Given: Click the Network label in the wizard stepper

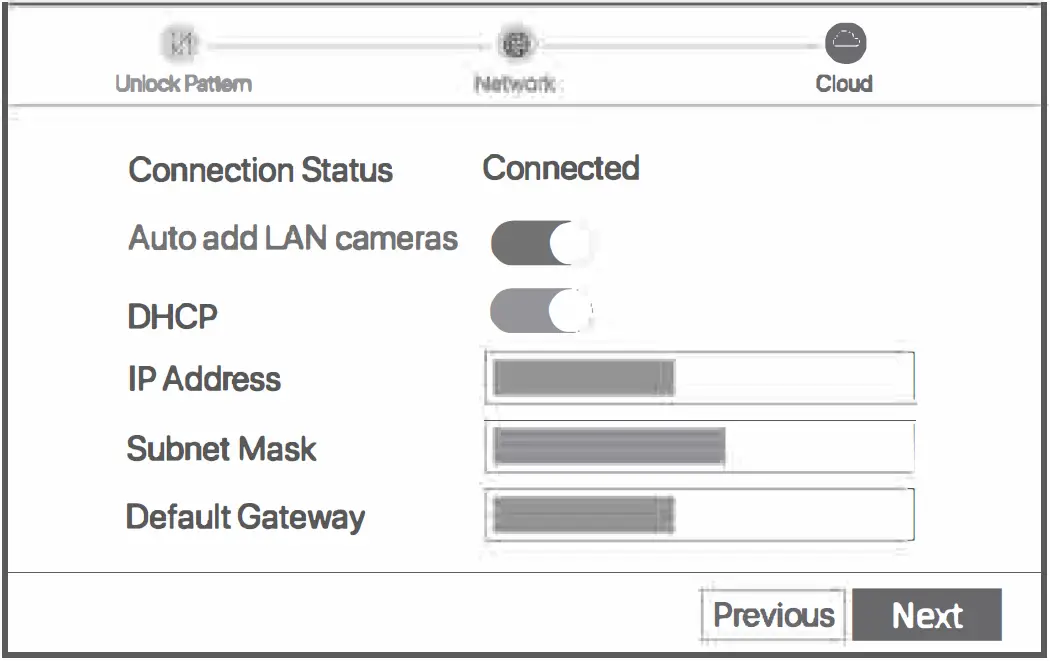Looking at the screenshot, I should tap(516, 84).
